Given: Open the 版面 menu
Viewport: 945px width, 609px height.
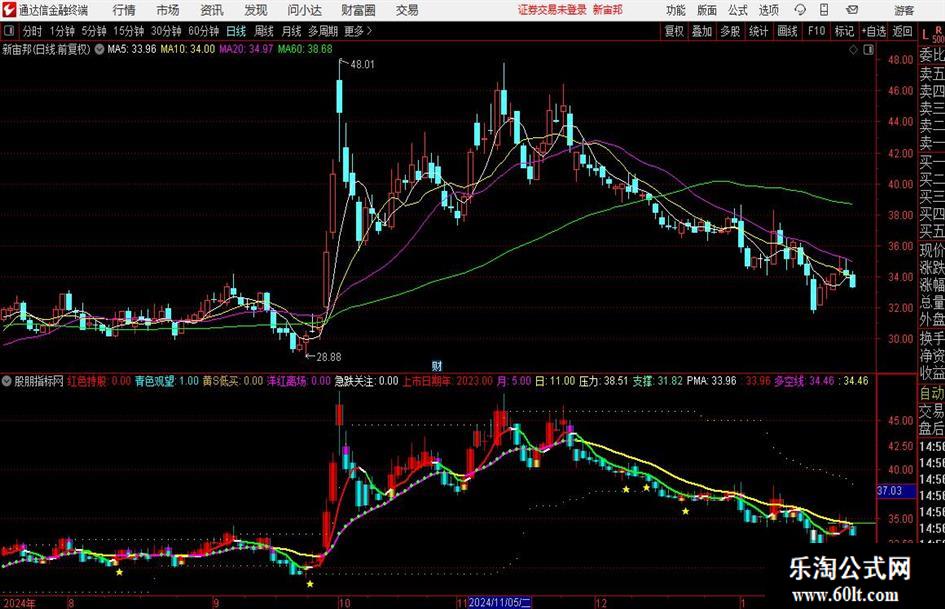Looking at the screenshot, I should point(707,10).
